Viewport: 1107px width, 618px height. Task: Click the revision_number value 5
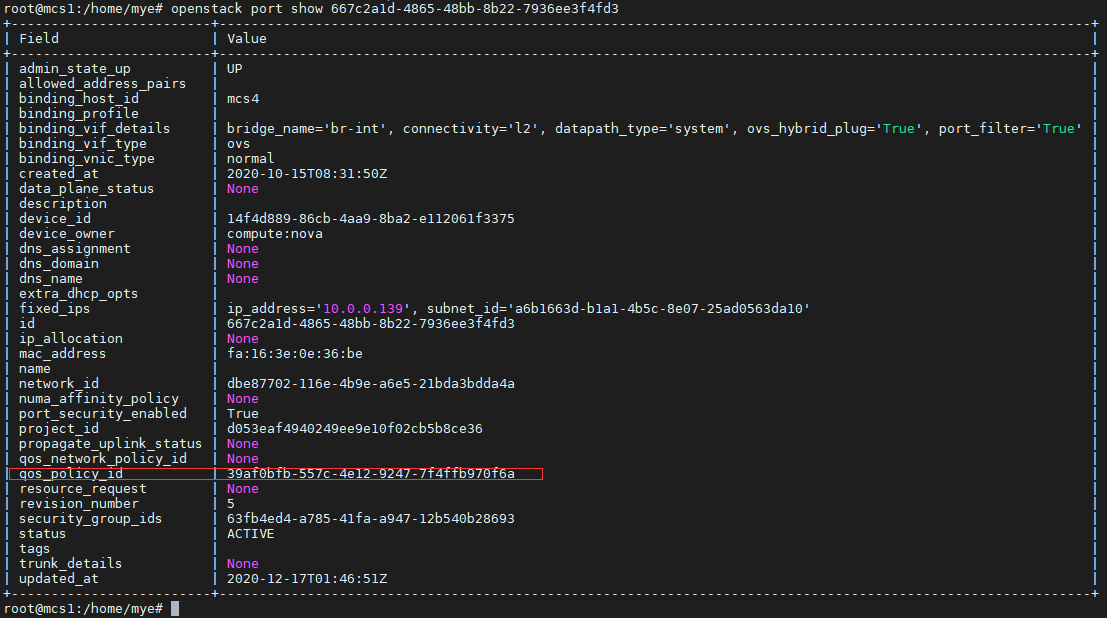click(230, 503)
